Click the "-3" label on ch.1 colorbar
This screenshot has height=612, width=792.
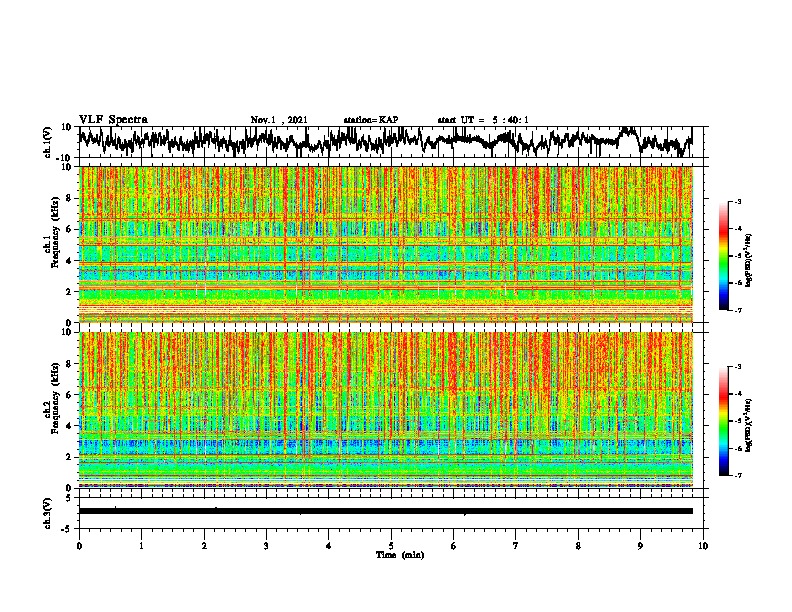[x=738, y=201]
